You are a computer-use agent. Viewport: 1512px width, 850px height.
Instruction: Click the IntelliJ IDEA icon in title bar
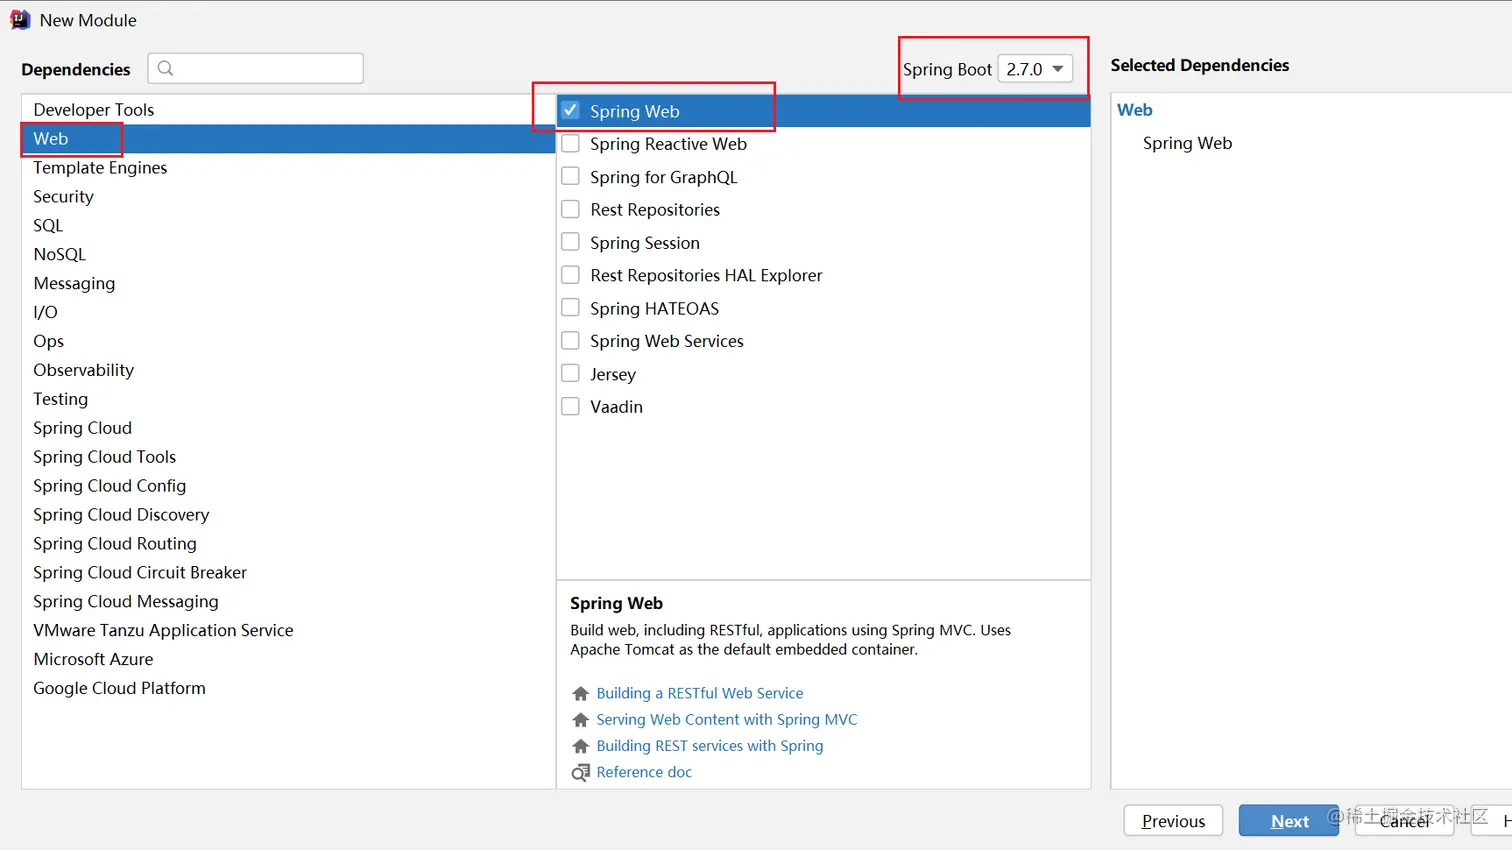(20, 20)
